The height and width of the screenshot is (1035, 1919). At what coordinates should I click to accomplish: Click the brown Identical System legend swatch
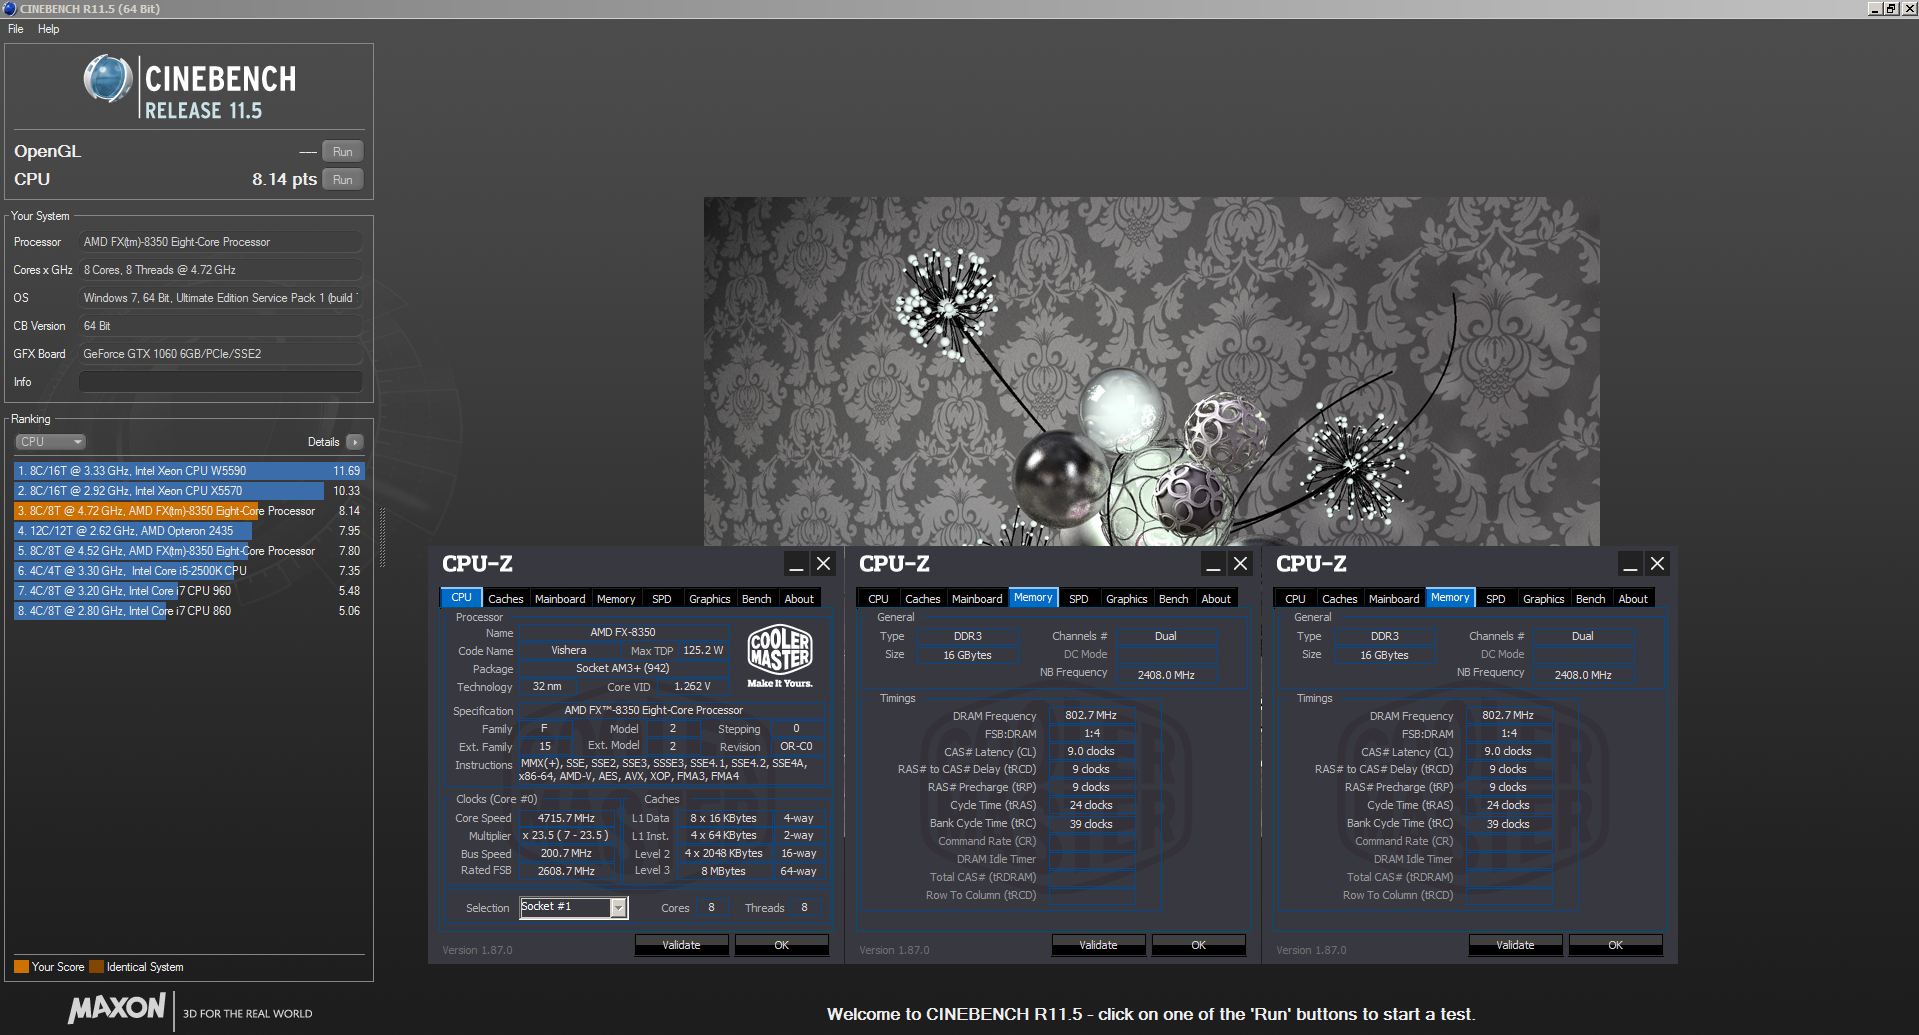(96, 967)
